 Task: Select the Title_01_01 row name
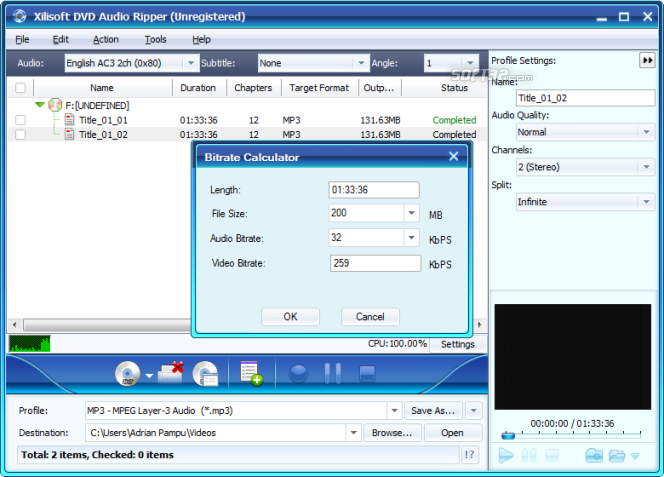(103, 120)
